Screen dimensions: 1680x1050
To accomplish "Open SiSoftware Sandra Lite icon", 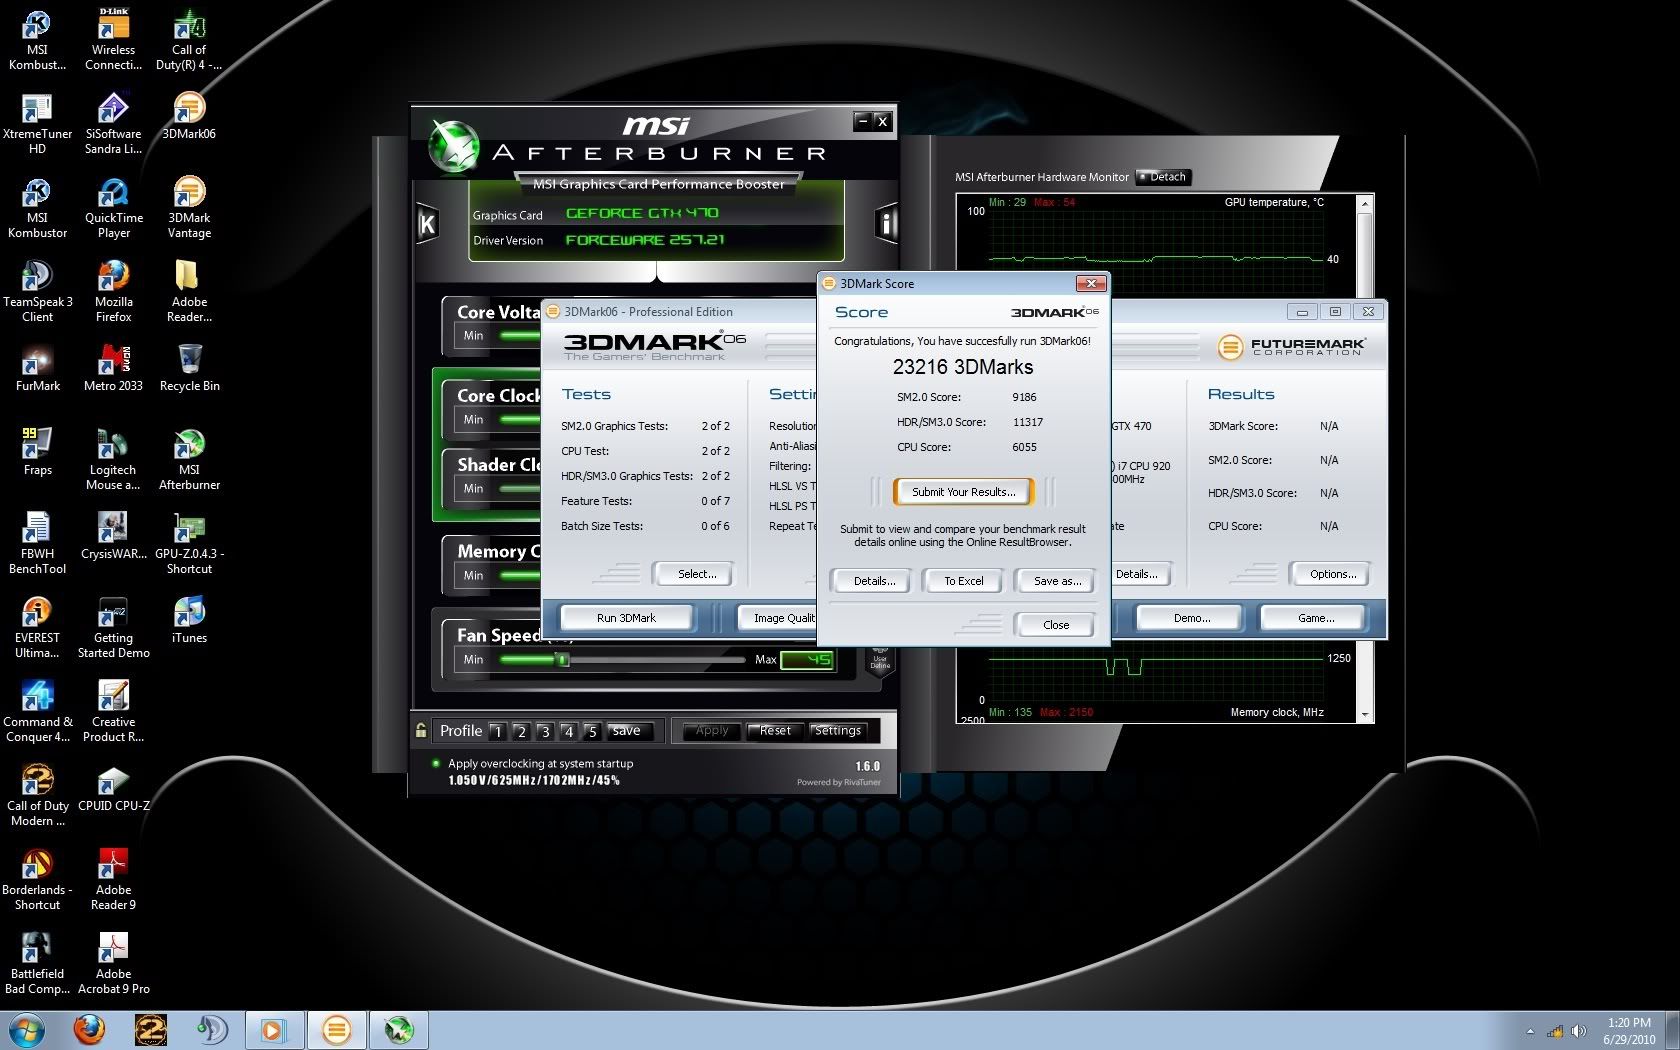I will coord(113,124).
